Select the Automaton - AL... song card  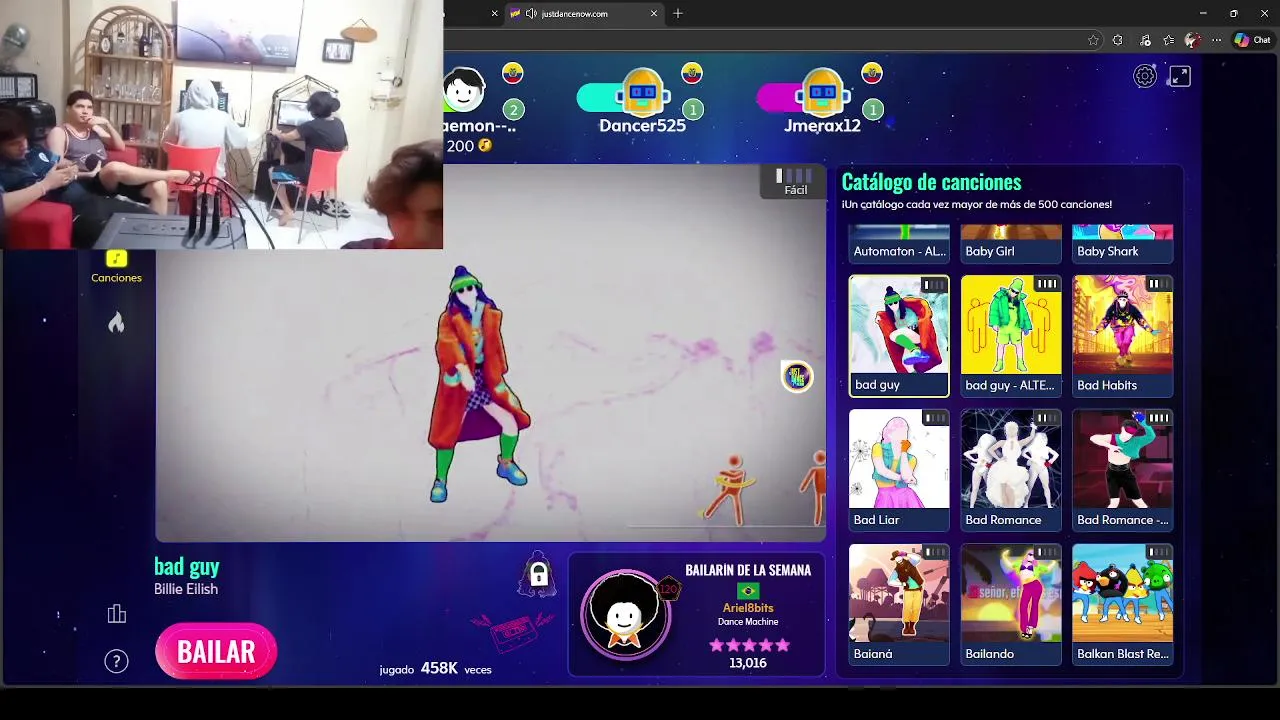(898, 244)
